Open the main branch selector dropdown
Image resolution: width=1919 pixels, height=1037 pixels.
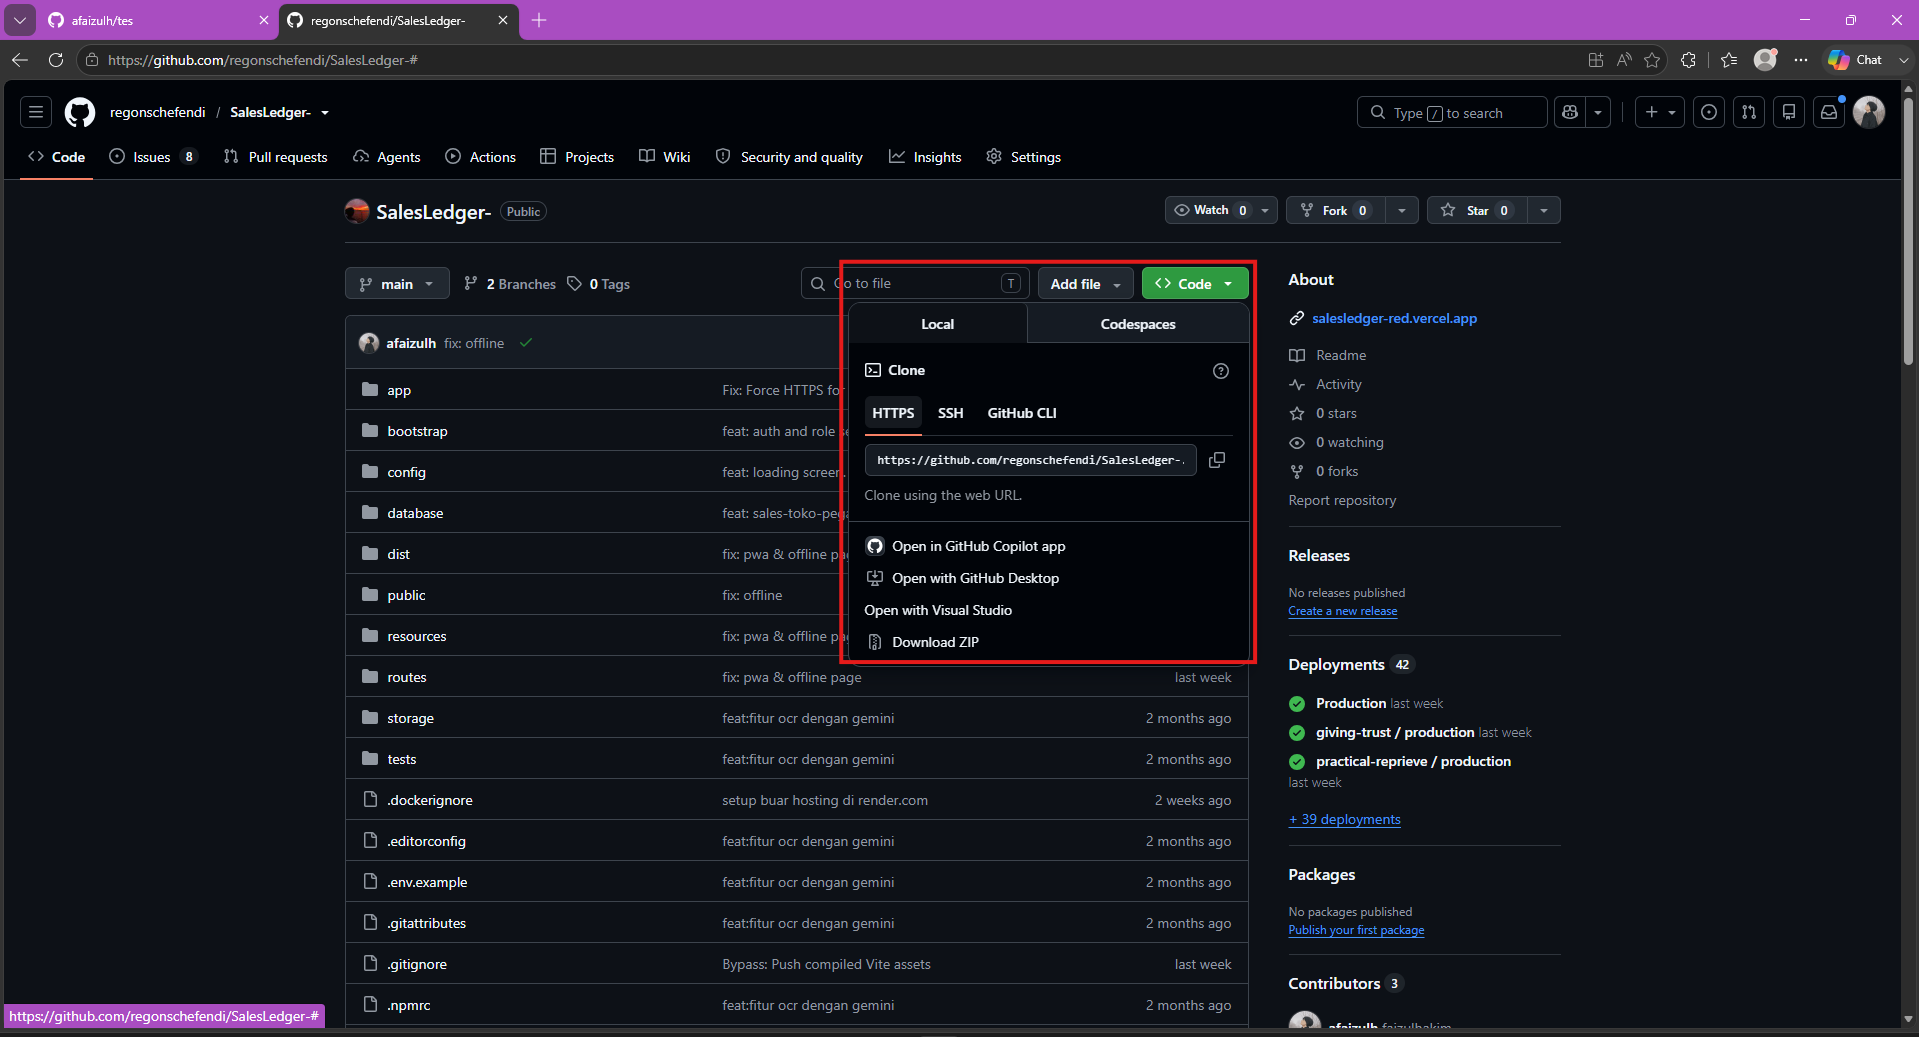(x=397, y=284)
